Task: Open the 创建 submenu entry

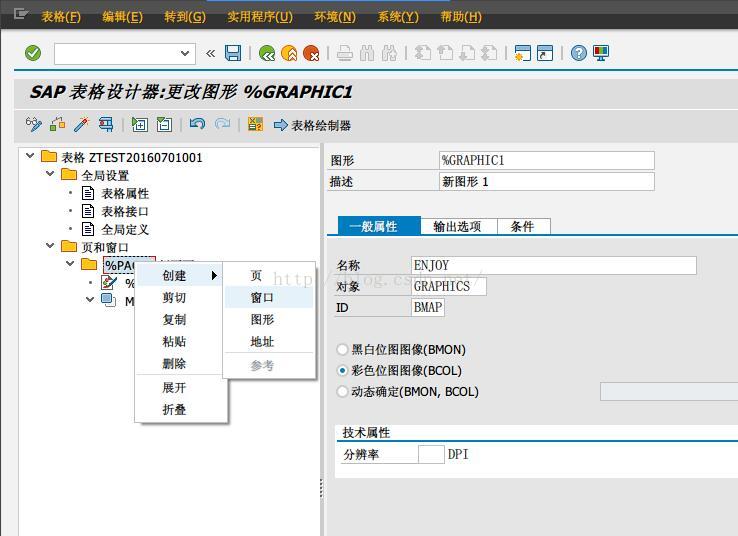Action: pos(179,276)
